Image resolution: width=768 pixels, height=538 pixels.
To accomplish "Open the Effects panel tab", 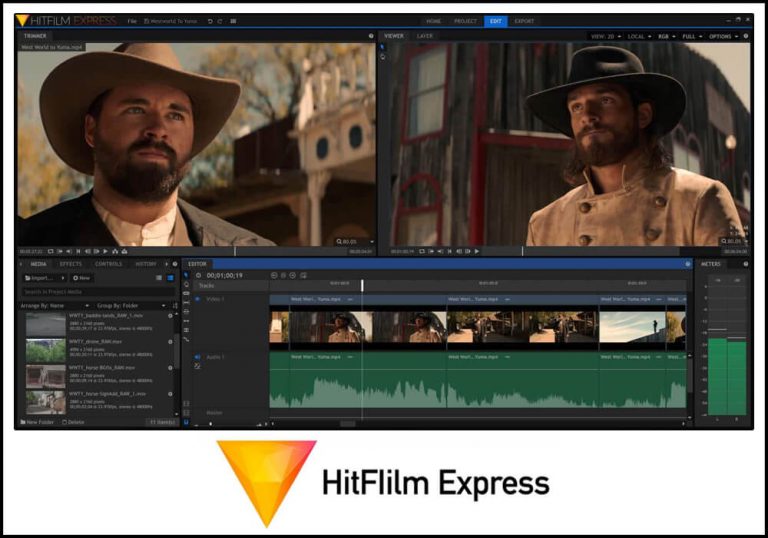I will click(x=71, y=264).
